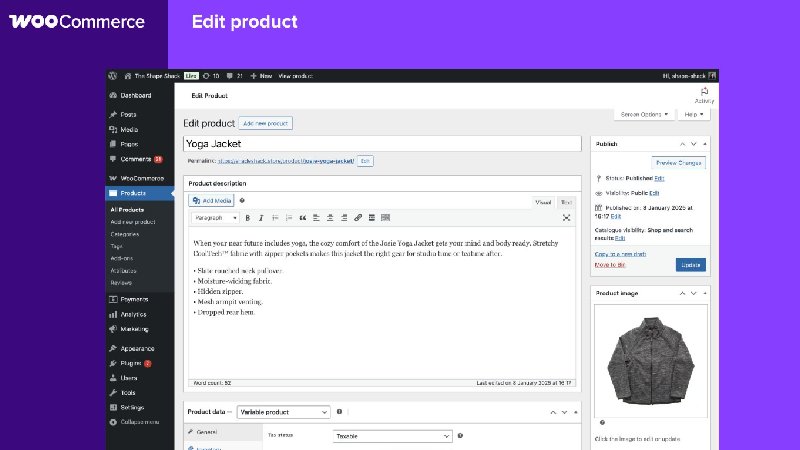Screen dimensions: 800x450
Task: Open the Activity panel flag icon
Action: click(704, 91)
